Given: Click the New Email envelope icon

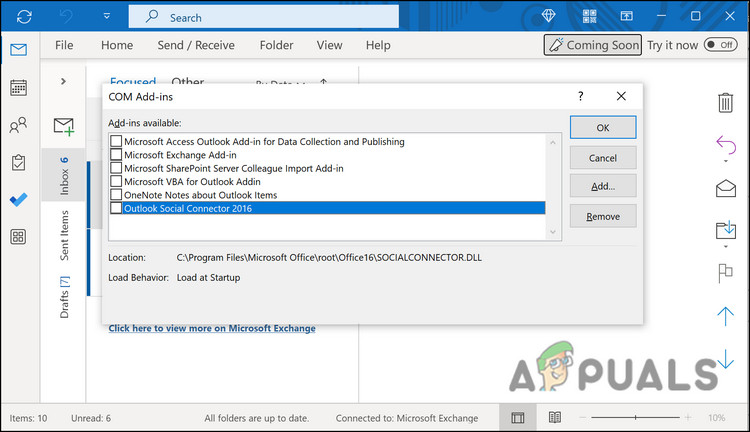Looking at the screenshot, I should coord(64,127).
